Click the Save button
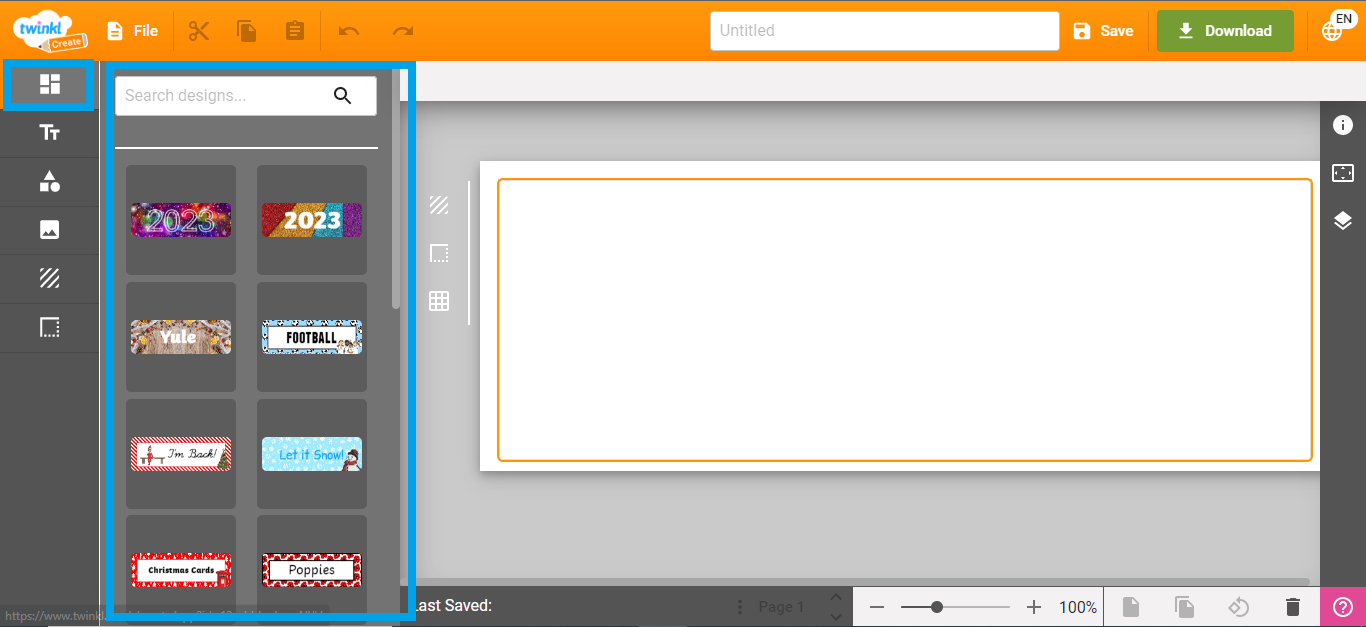 [x=1104, y=30]
